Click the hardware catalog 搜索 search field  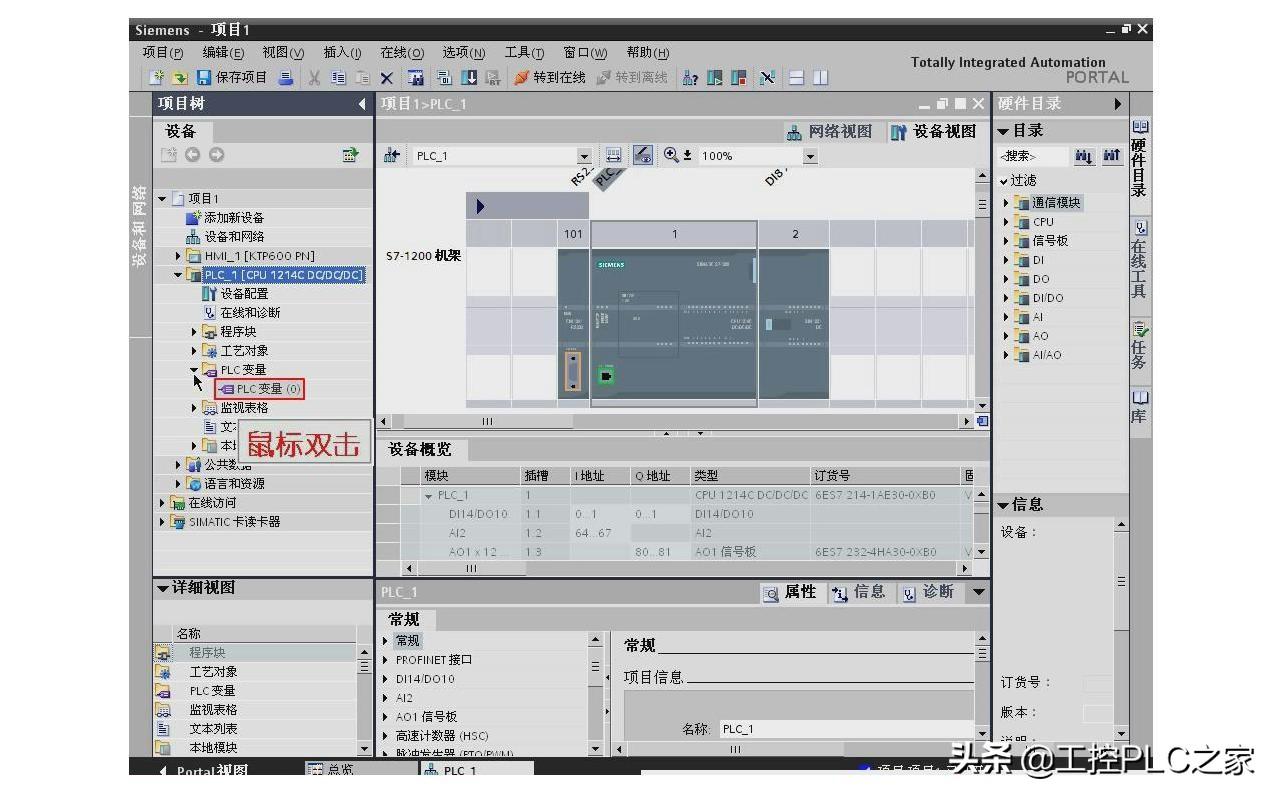(1031, 156)
